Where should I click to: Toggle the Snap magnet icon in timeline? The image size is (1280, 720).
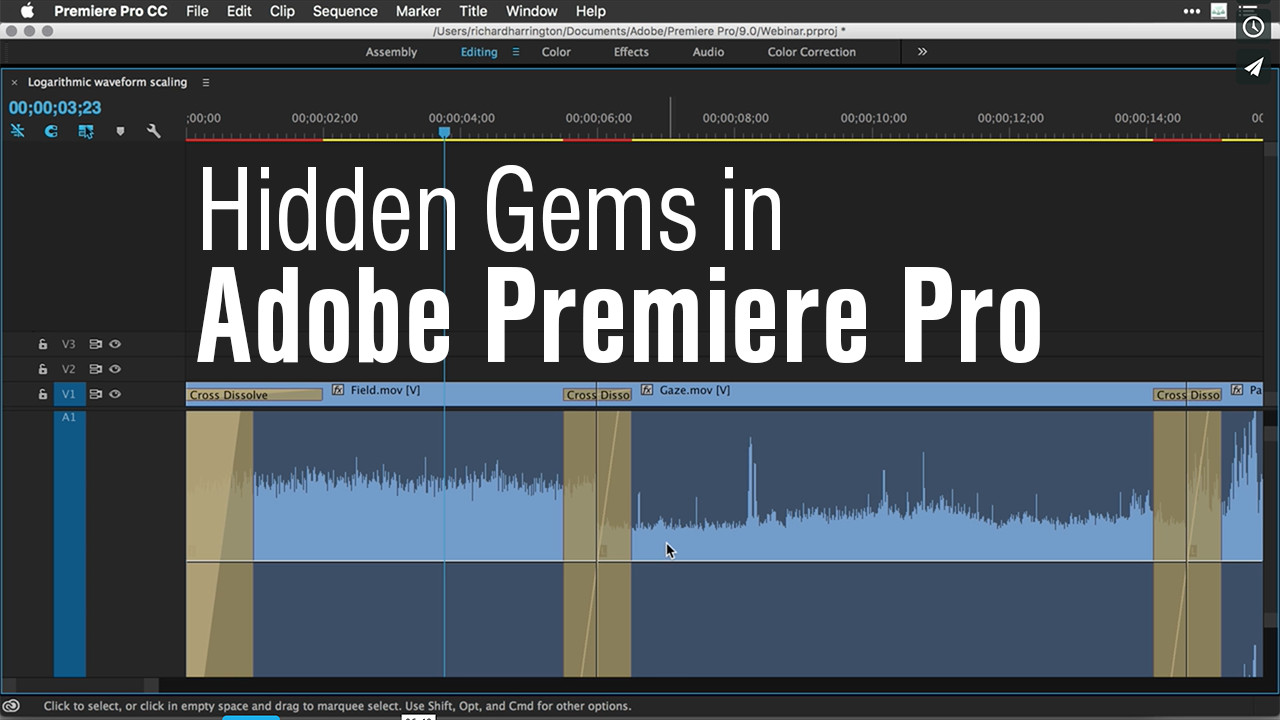click(x=51, y=131)
